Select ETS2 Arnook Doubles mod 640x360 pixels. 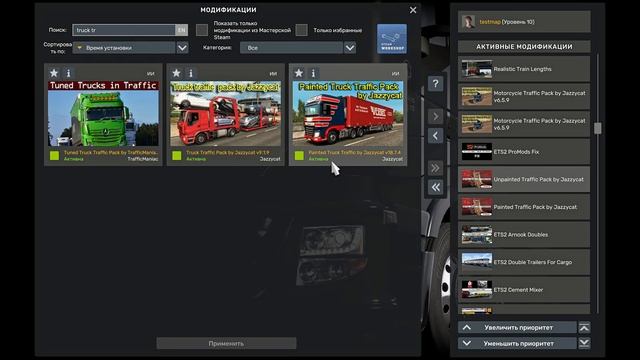524,235
